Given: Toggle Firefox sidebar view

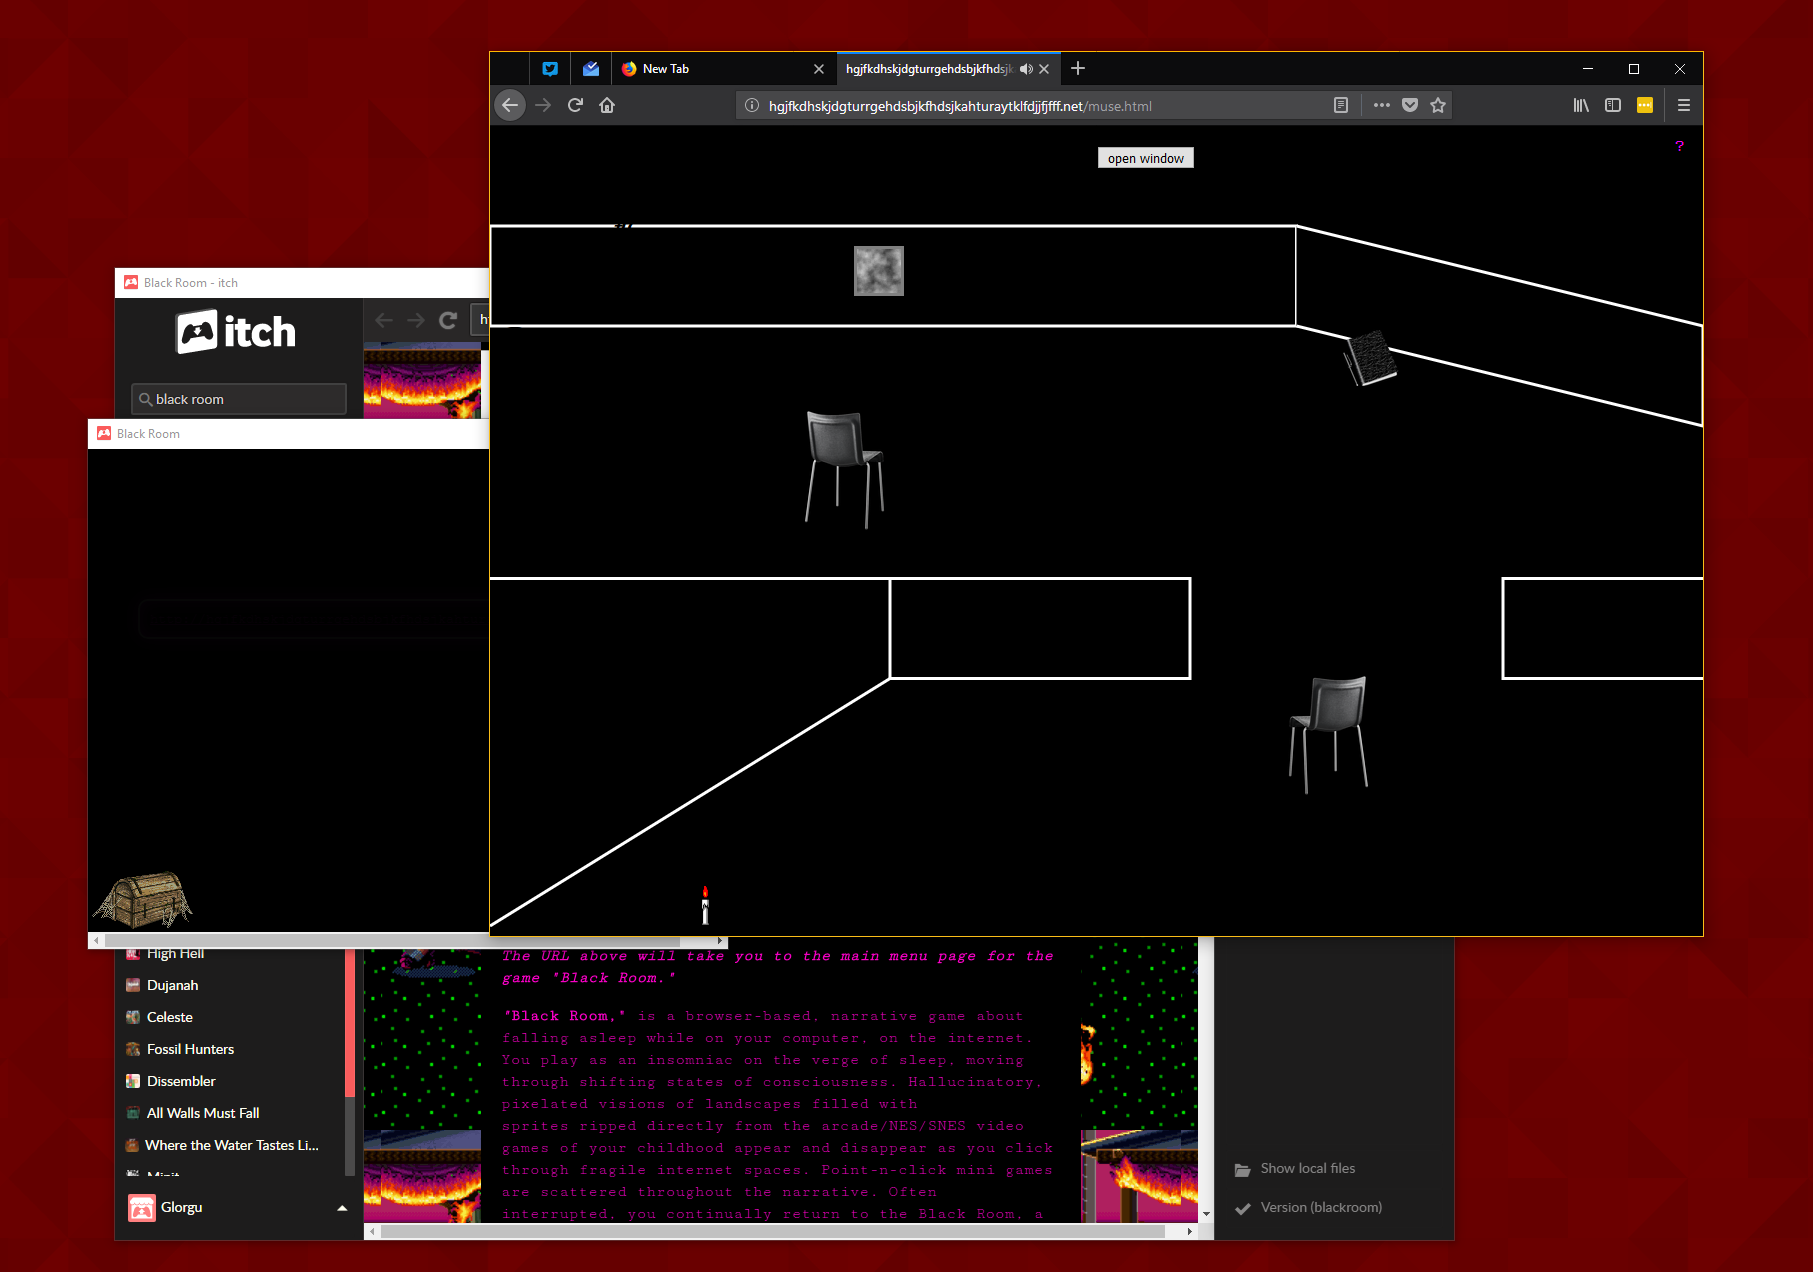Looking at the screenshot, I should point(1613,105).
